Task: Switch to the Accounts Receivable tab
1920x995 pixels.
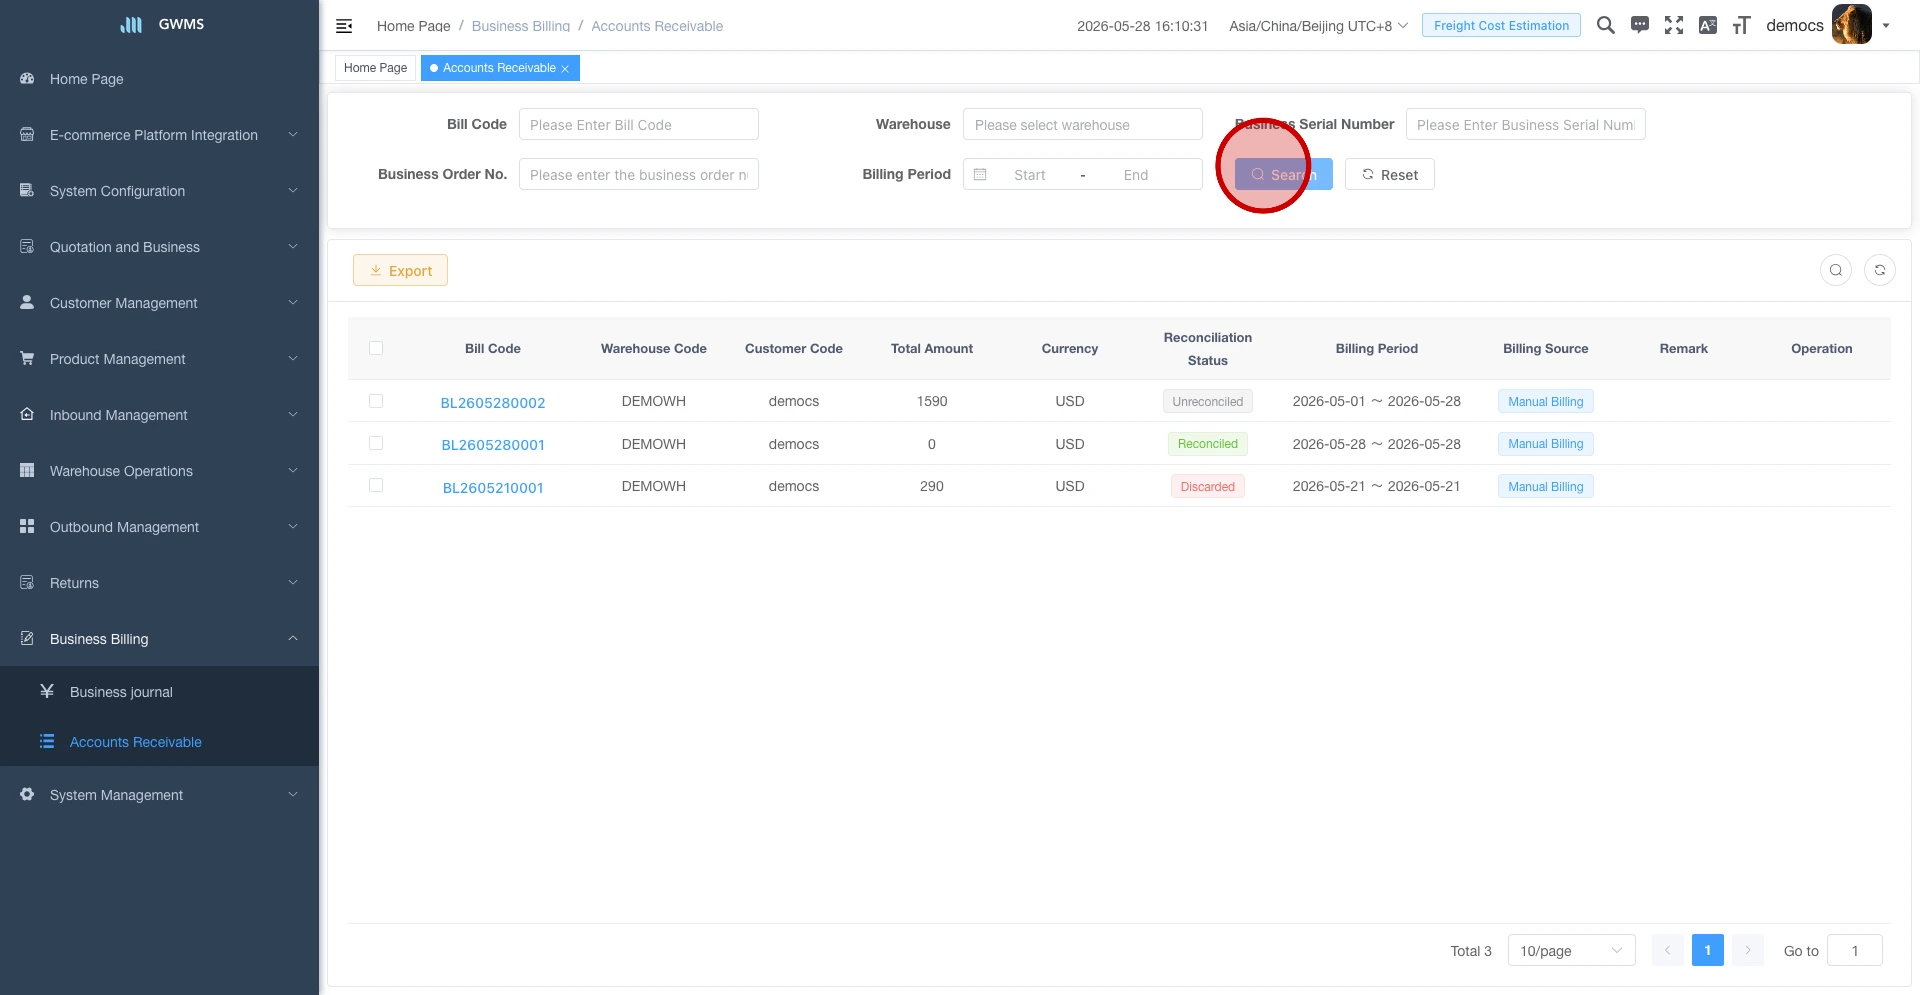Action: 499,68
